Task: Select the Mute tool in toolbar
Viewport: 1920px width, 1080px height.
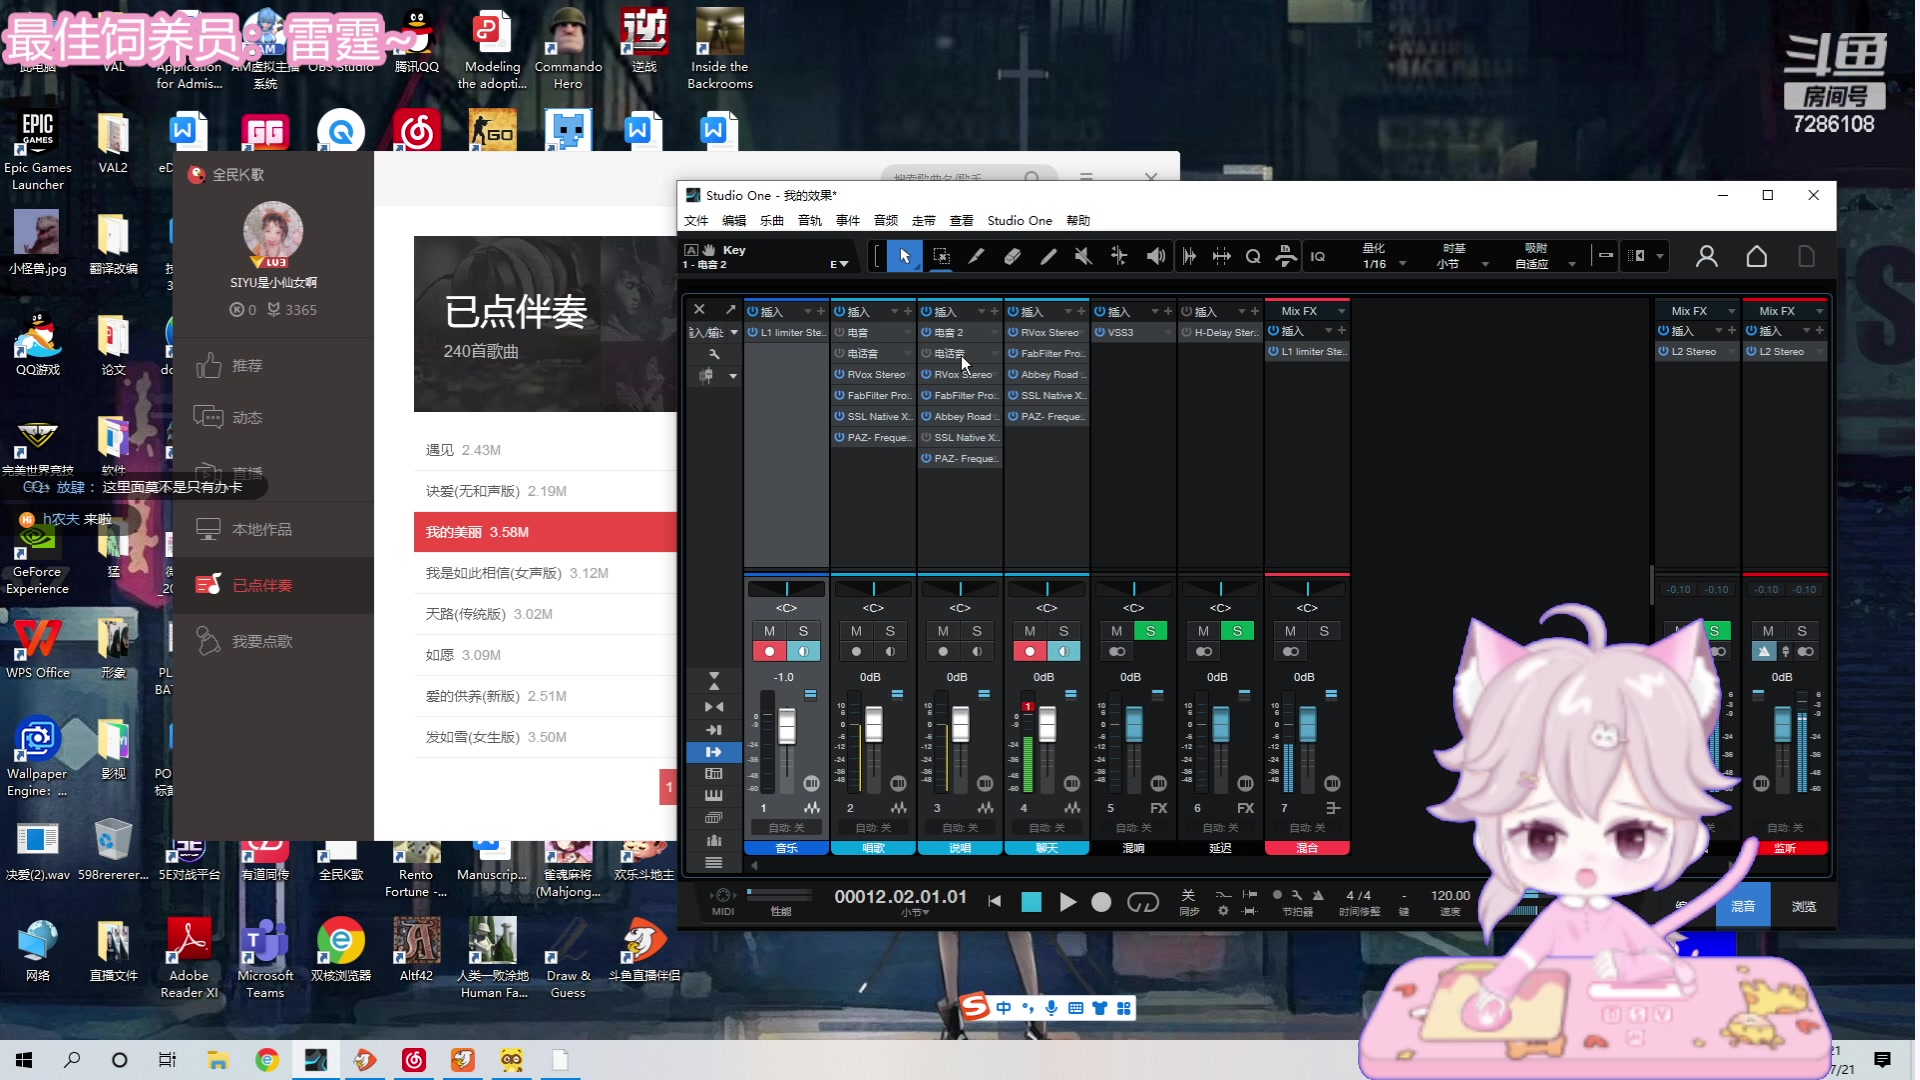Action: click(x=1083, y=257)
